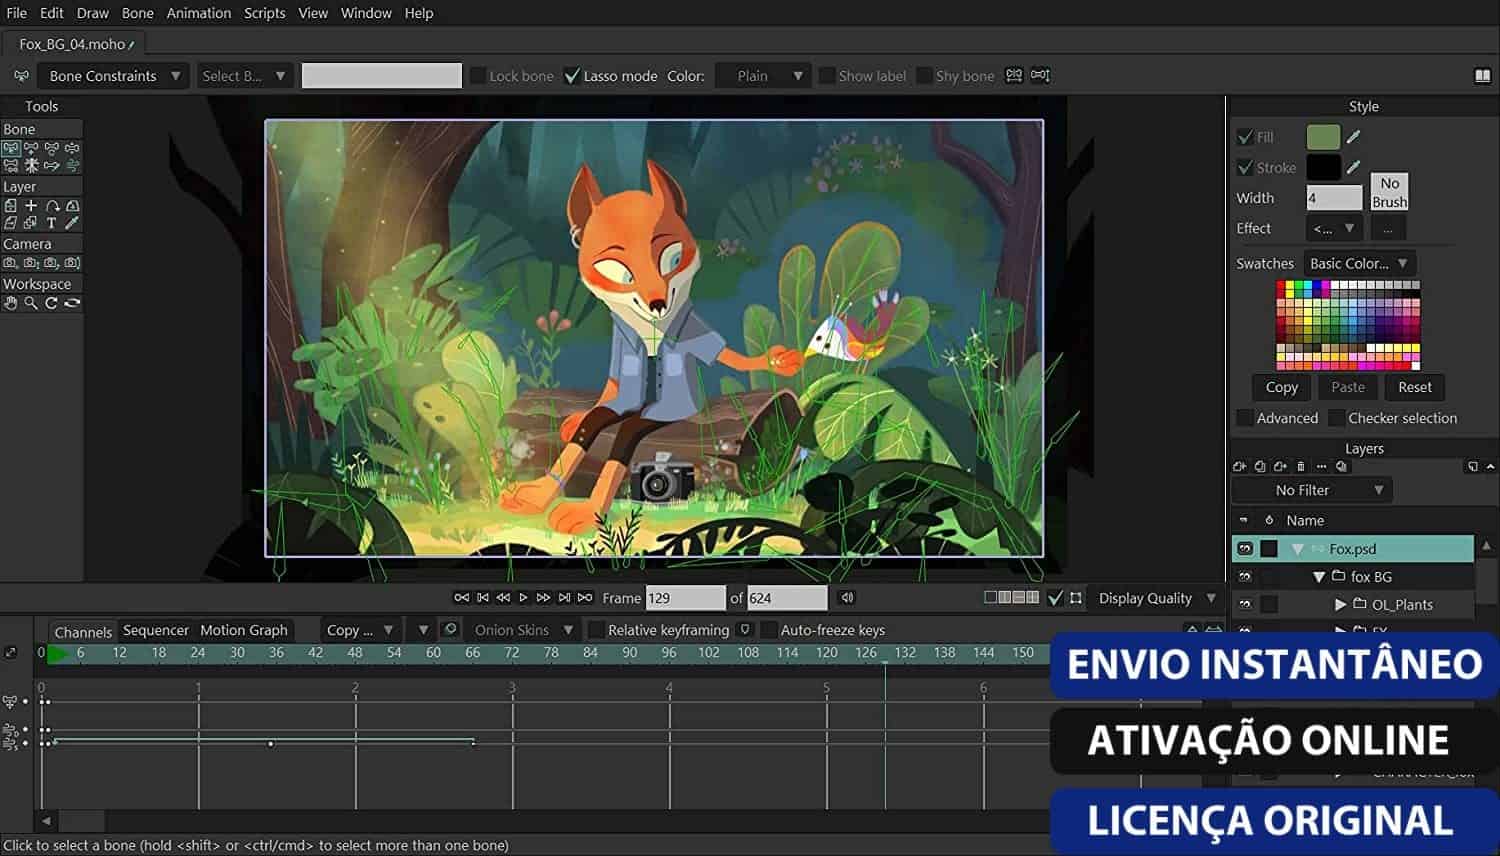
Task: Open the Scripts menu
Action: (265, 13)
